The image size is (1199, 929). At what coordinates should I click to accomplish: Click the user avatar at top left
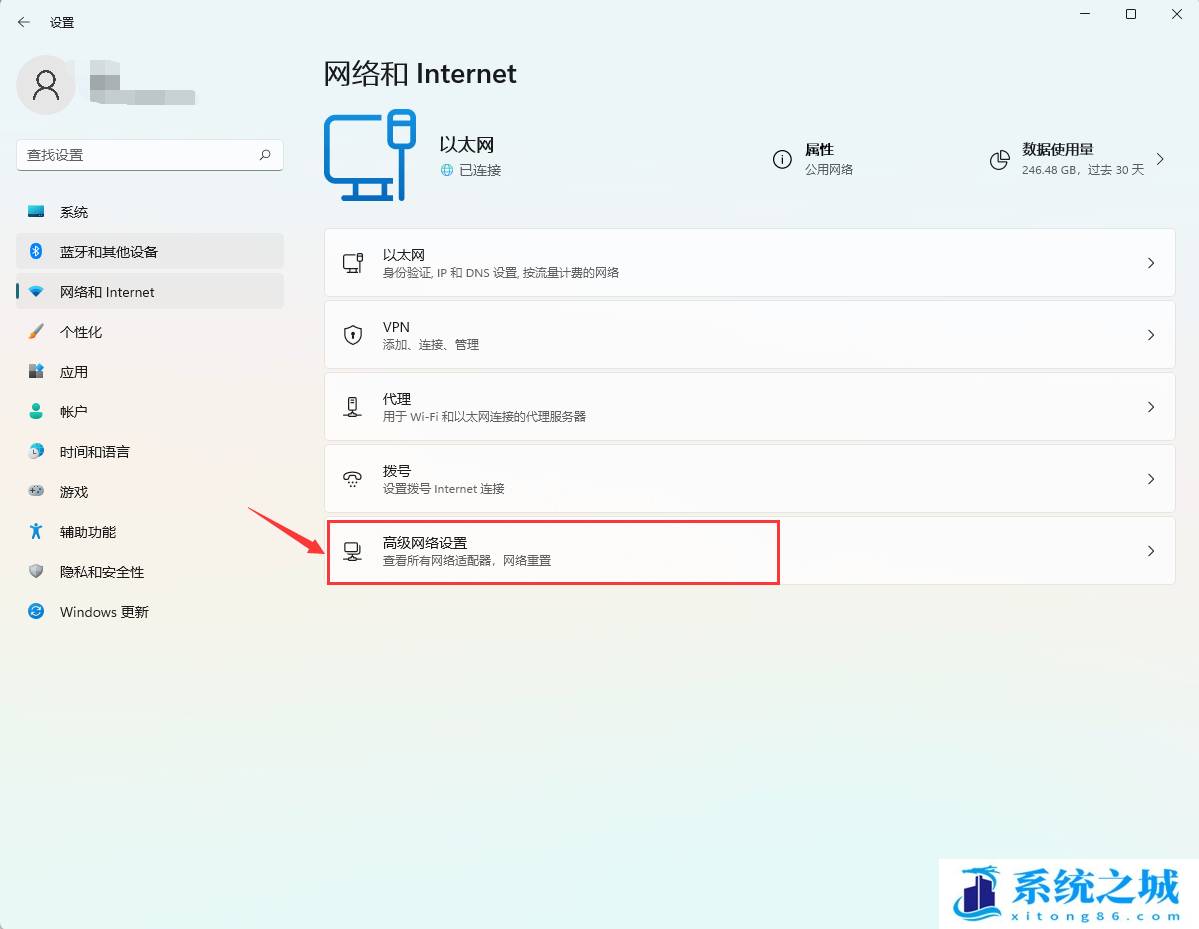(x=45, y=85)
